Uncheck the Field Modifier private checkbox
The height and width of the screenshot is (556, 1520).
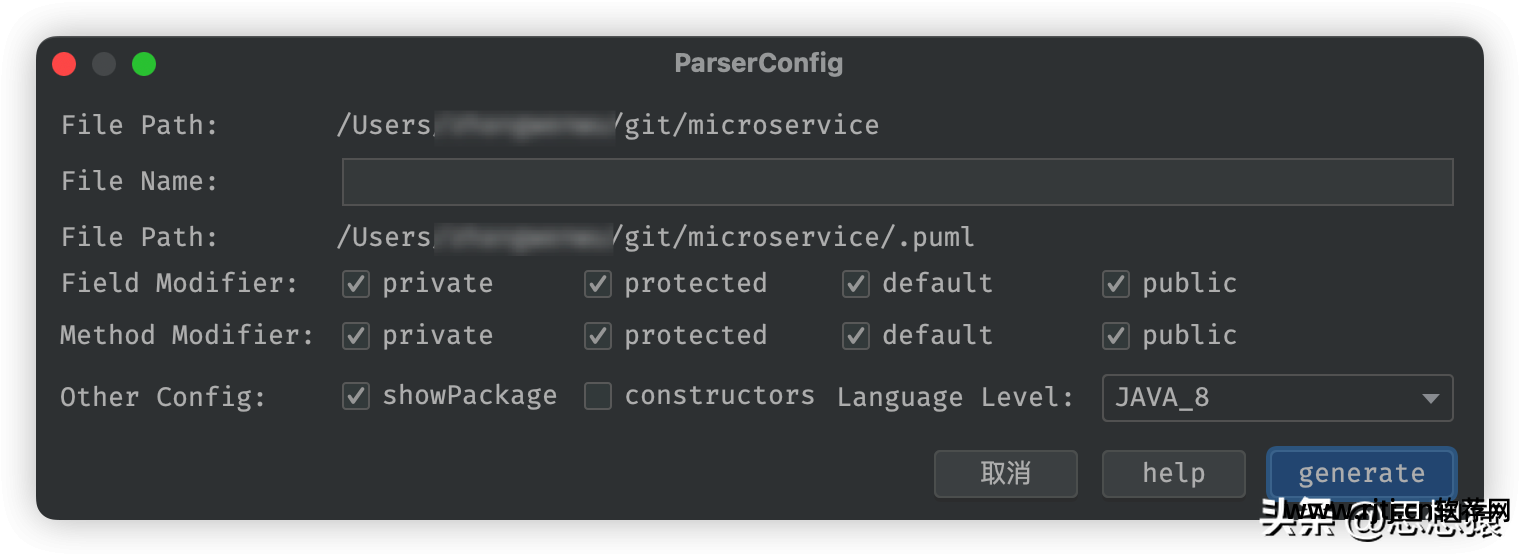356,284
